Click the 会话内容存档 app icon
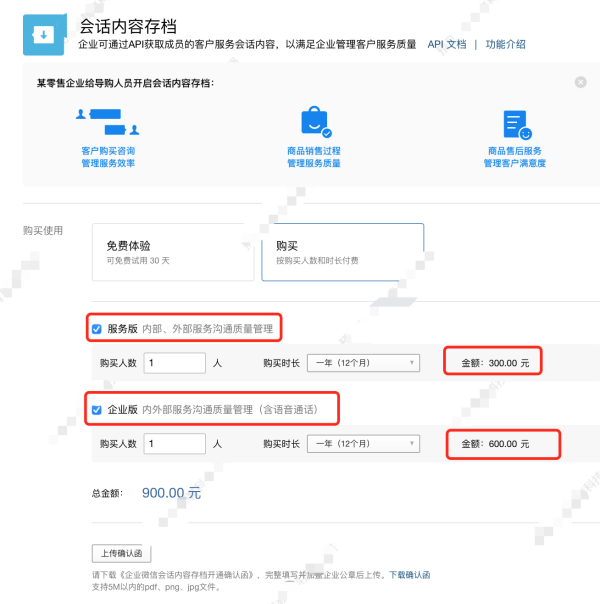Image resolution: width=600 pixels, height=604 pixels. [43, 33]
